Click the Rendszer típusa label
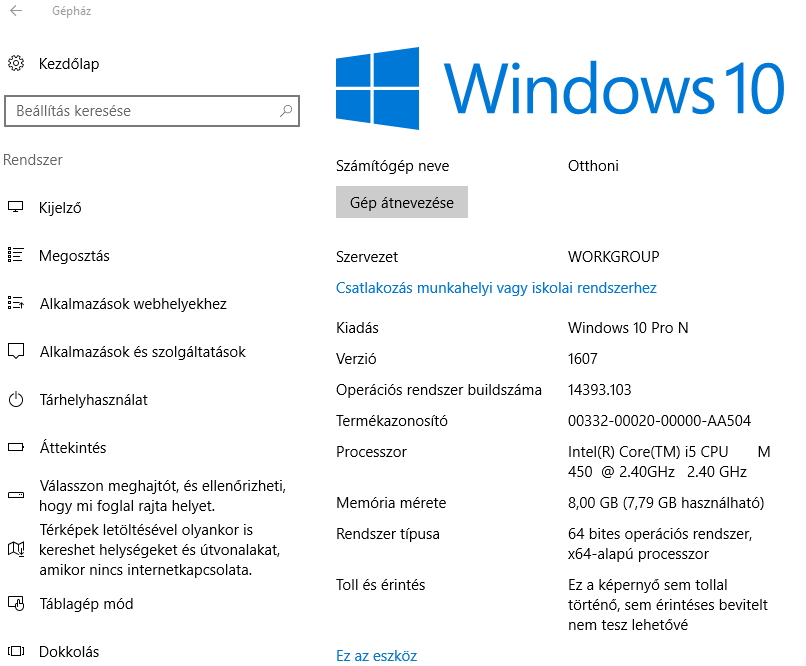Screen dimensions: 806x666 pos(388,534)
